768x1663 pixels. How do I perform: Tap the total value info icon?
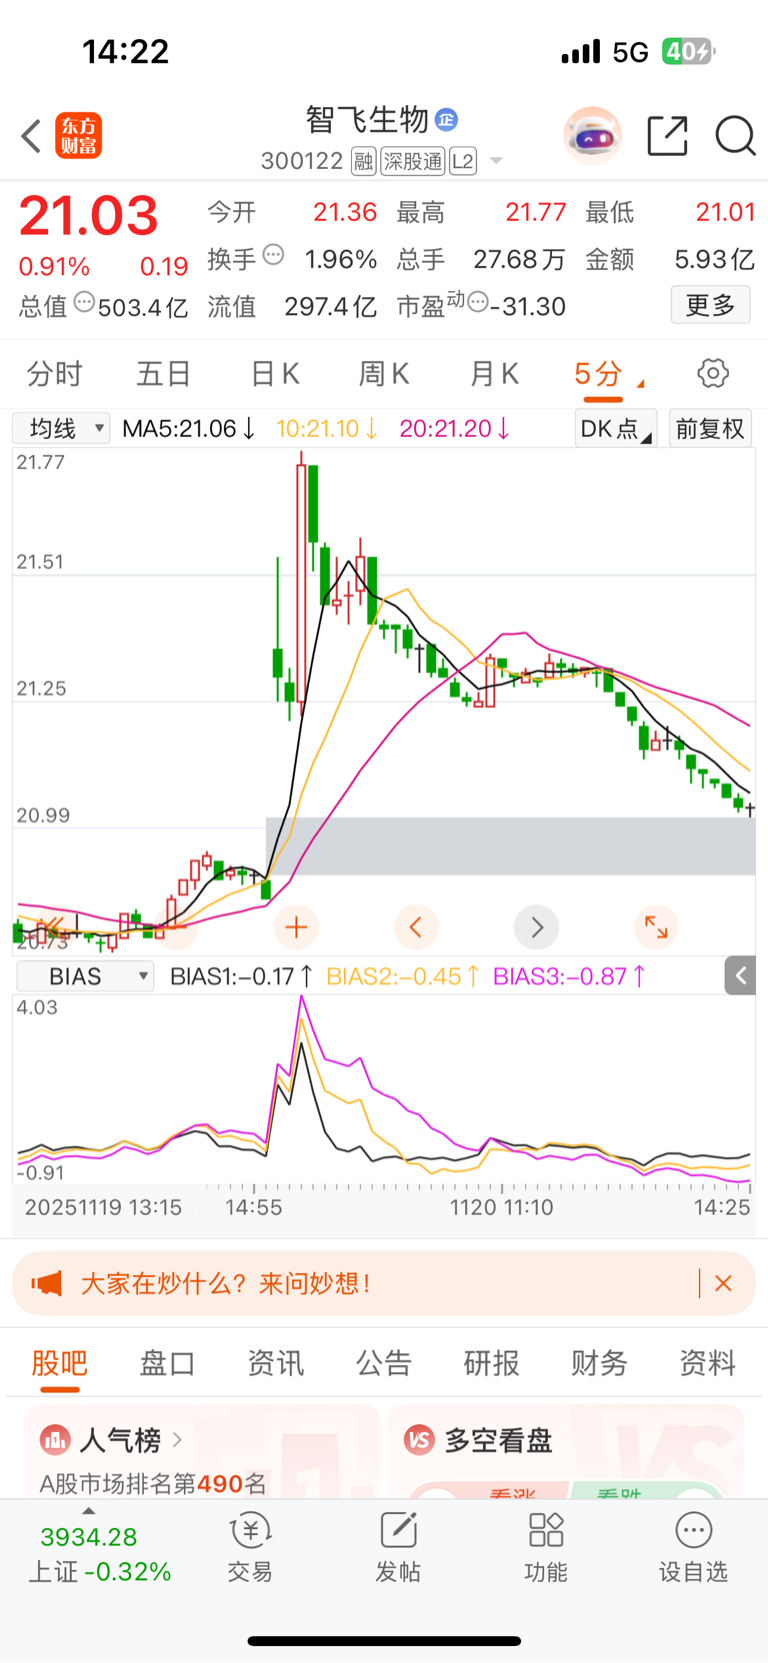(x=85, y=302)
